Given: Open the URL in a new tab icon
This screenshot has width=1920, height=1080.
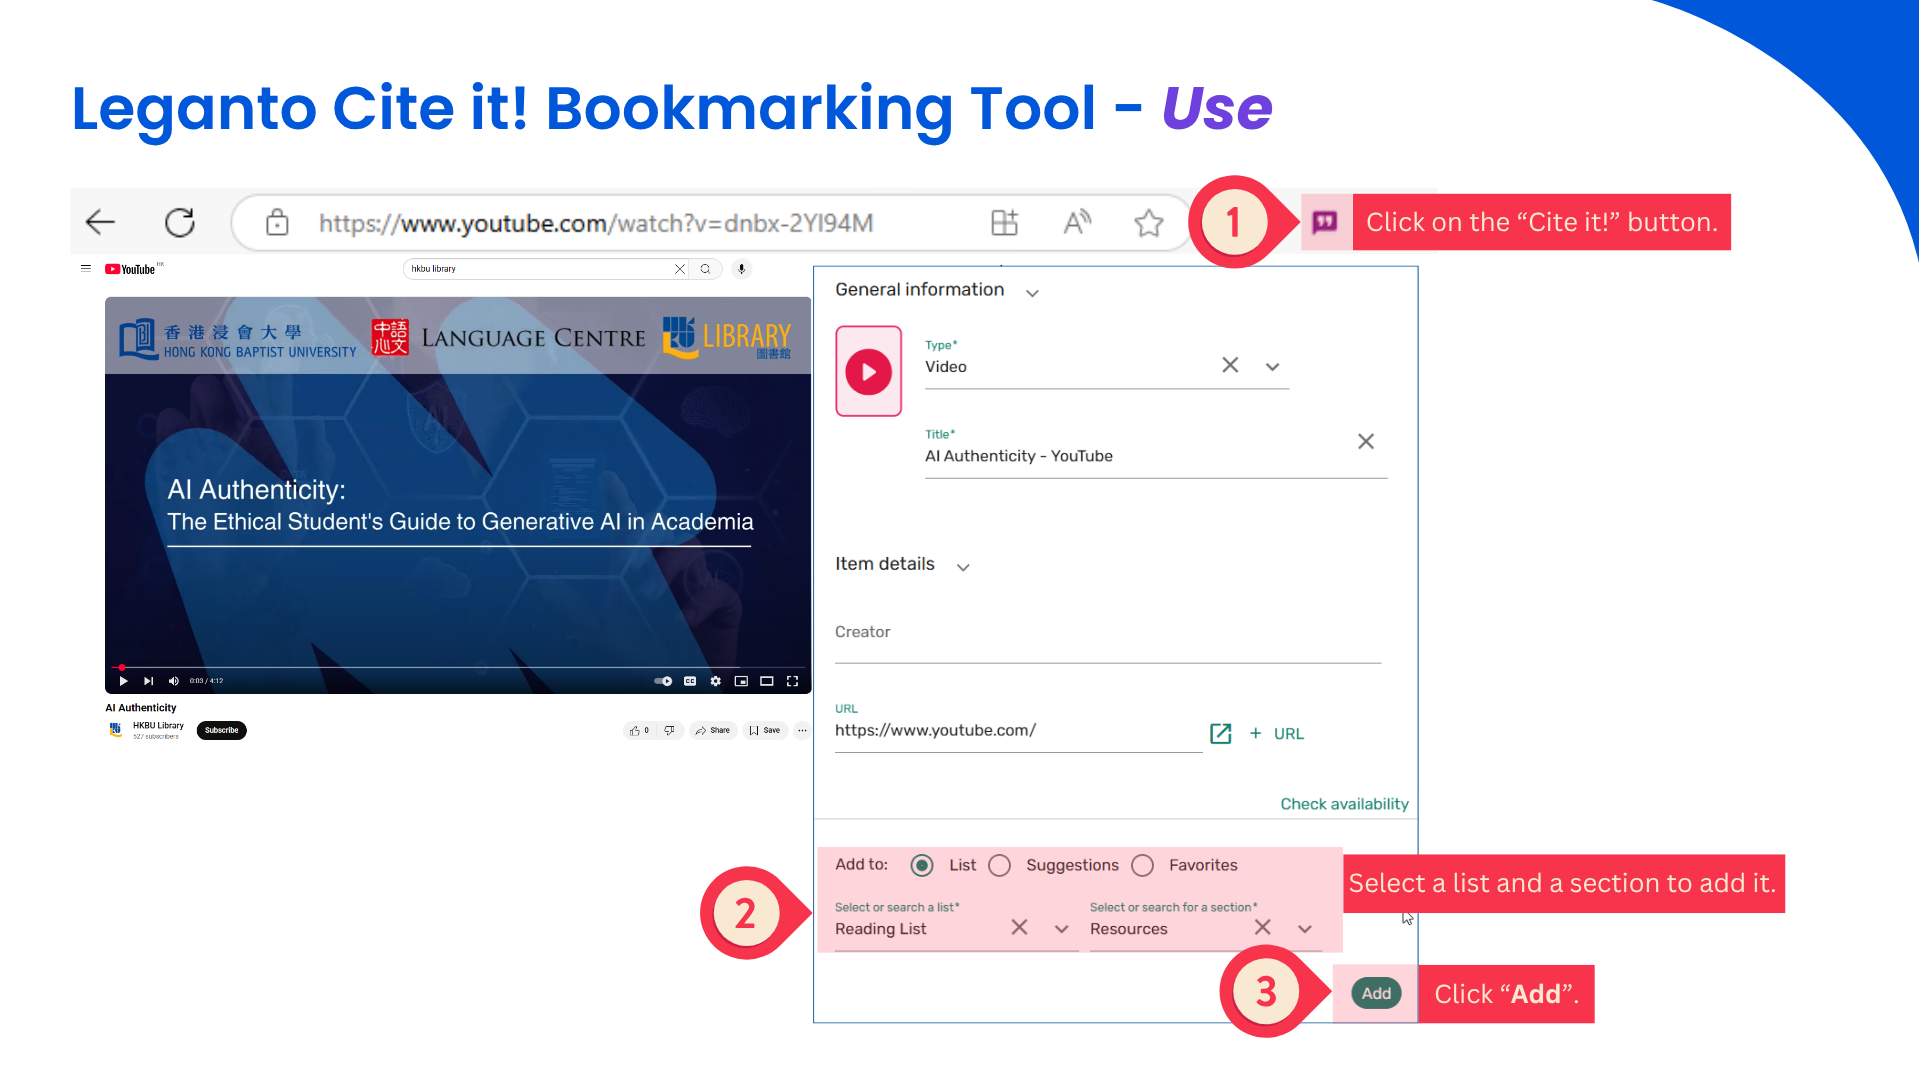Looking at the screenshot, I should tap(1221, 733).
